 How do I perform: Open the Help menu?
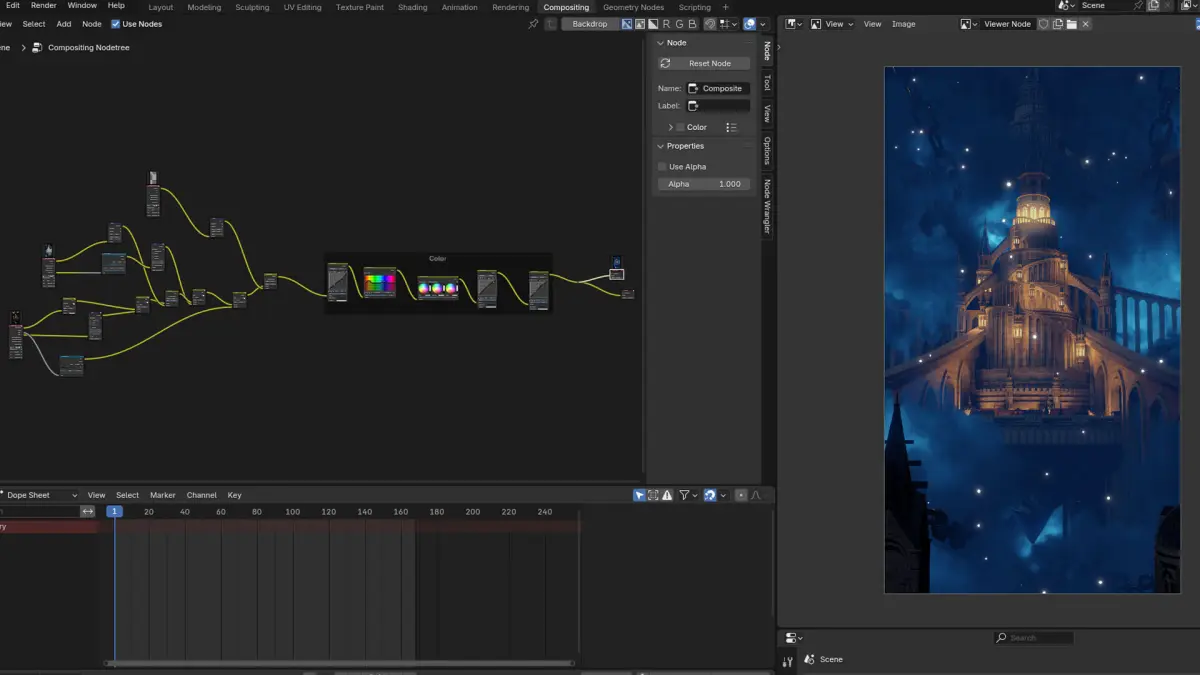click(116, 5)
